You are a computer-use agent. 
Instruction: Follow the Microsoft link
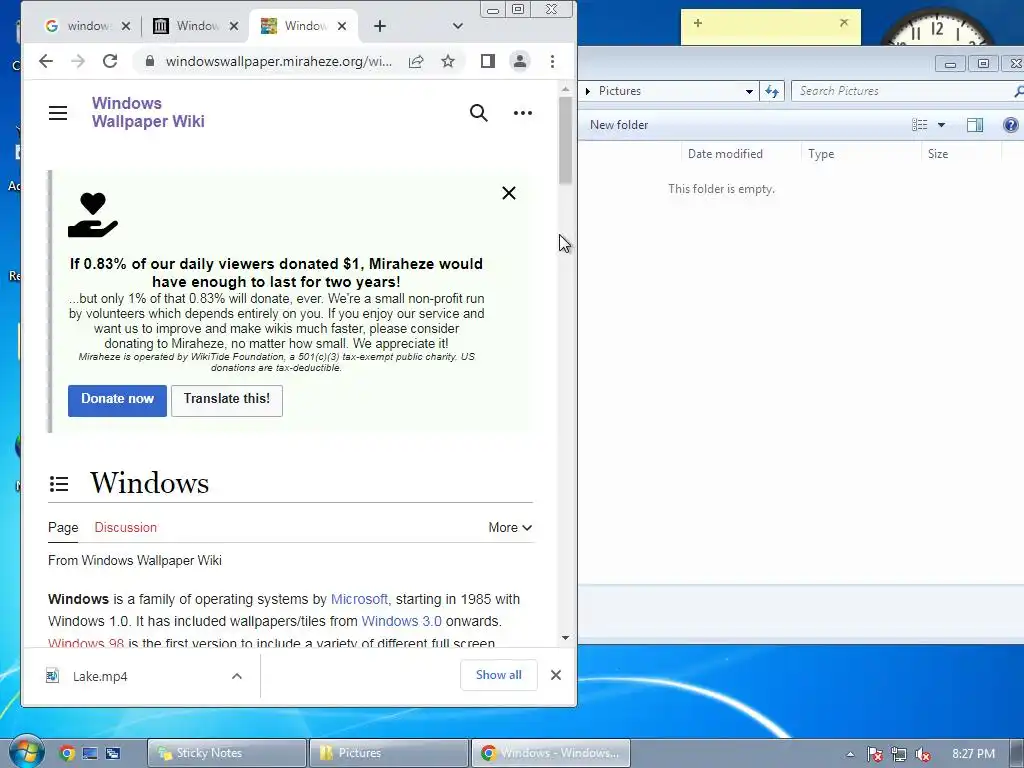[x=359, y=600]
